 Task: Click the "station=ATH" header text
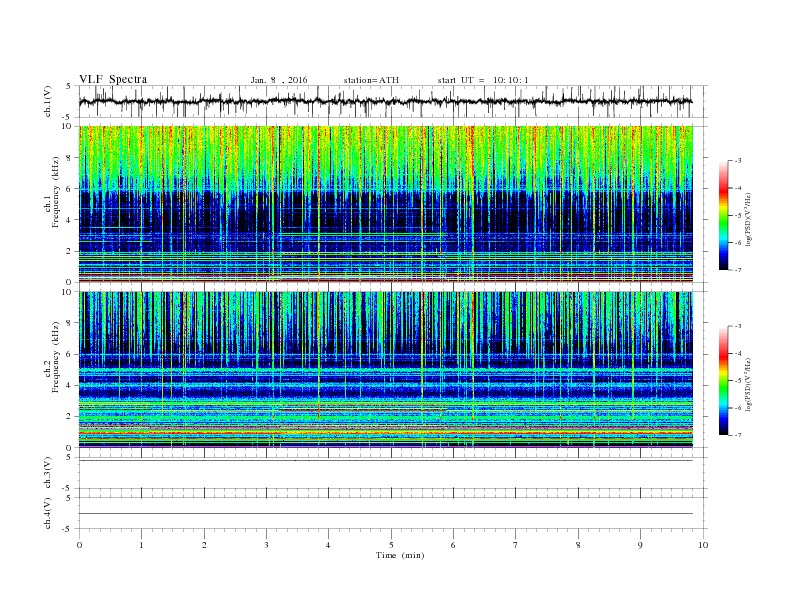(371, 80)
